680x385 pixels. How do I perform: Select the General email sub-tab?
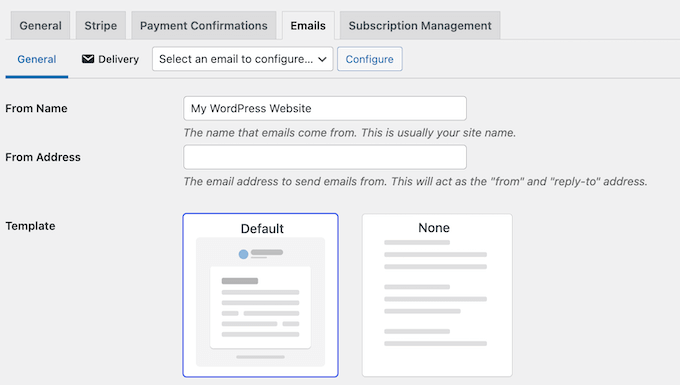(37, 59)
